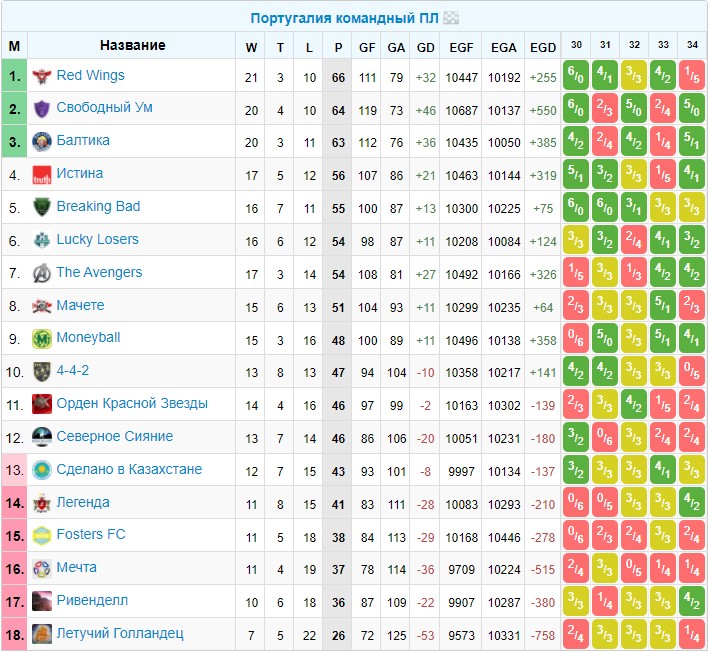
Task: Open the Летучий Голландец team link
Action: click(x=120, y=633)
